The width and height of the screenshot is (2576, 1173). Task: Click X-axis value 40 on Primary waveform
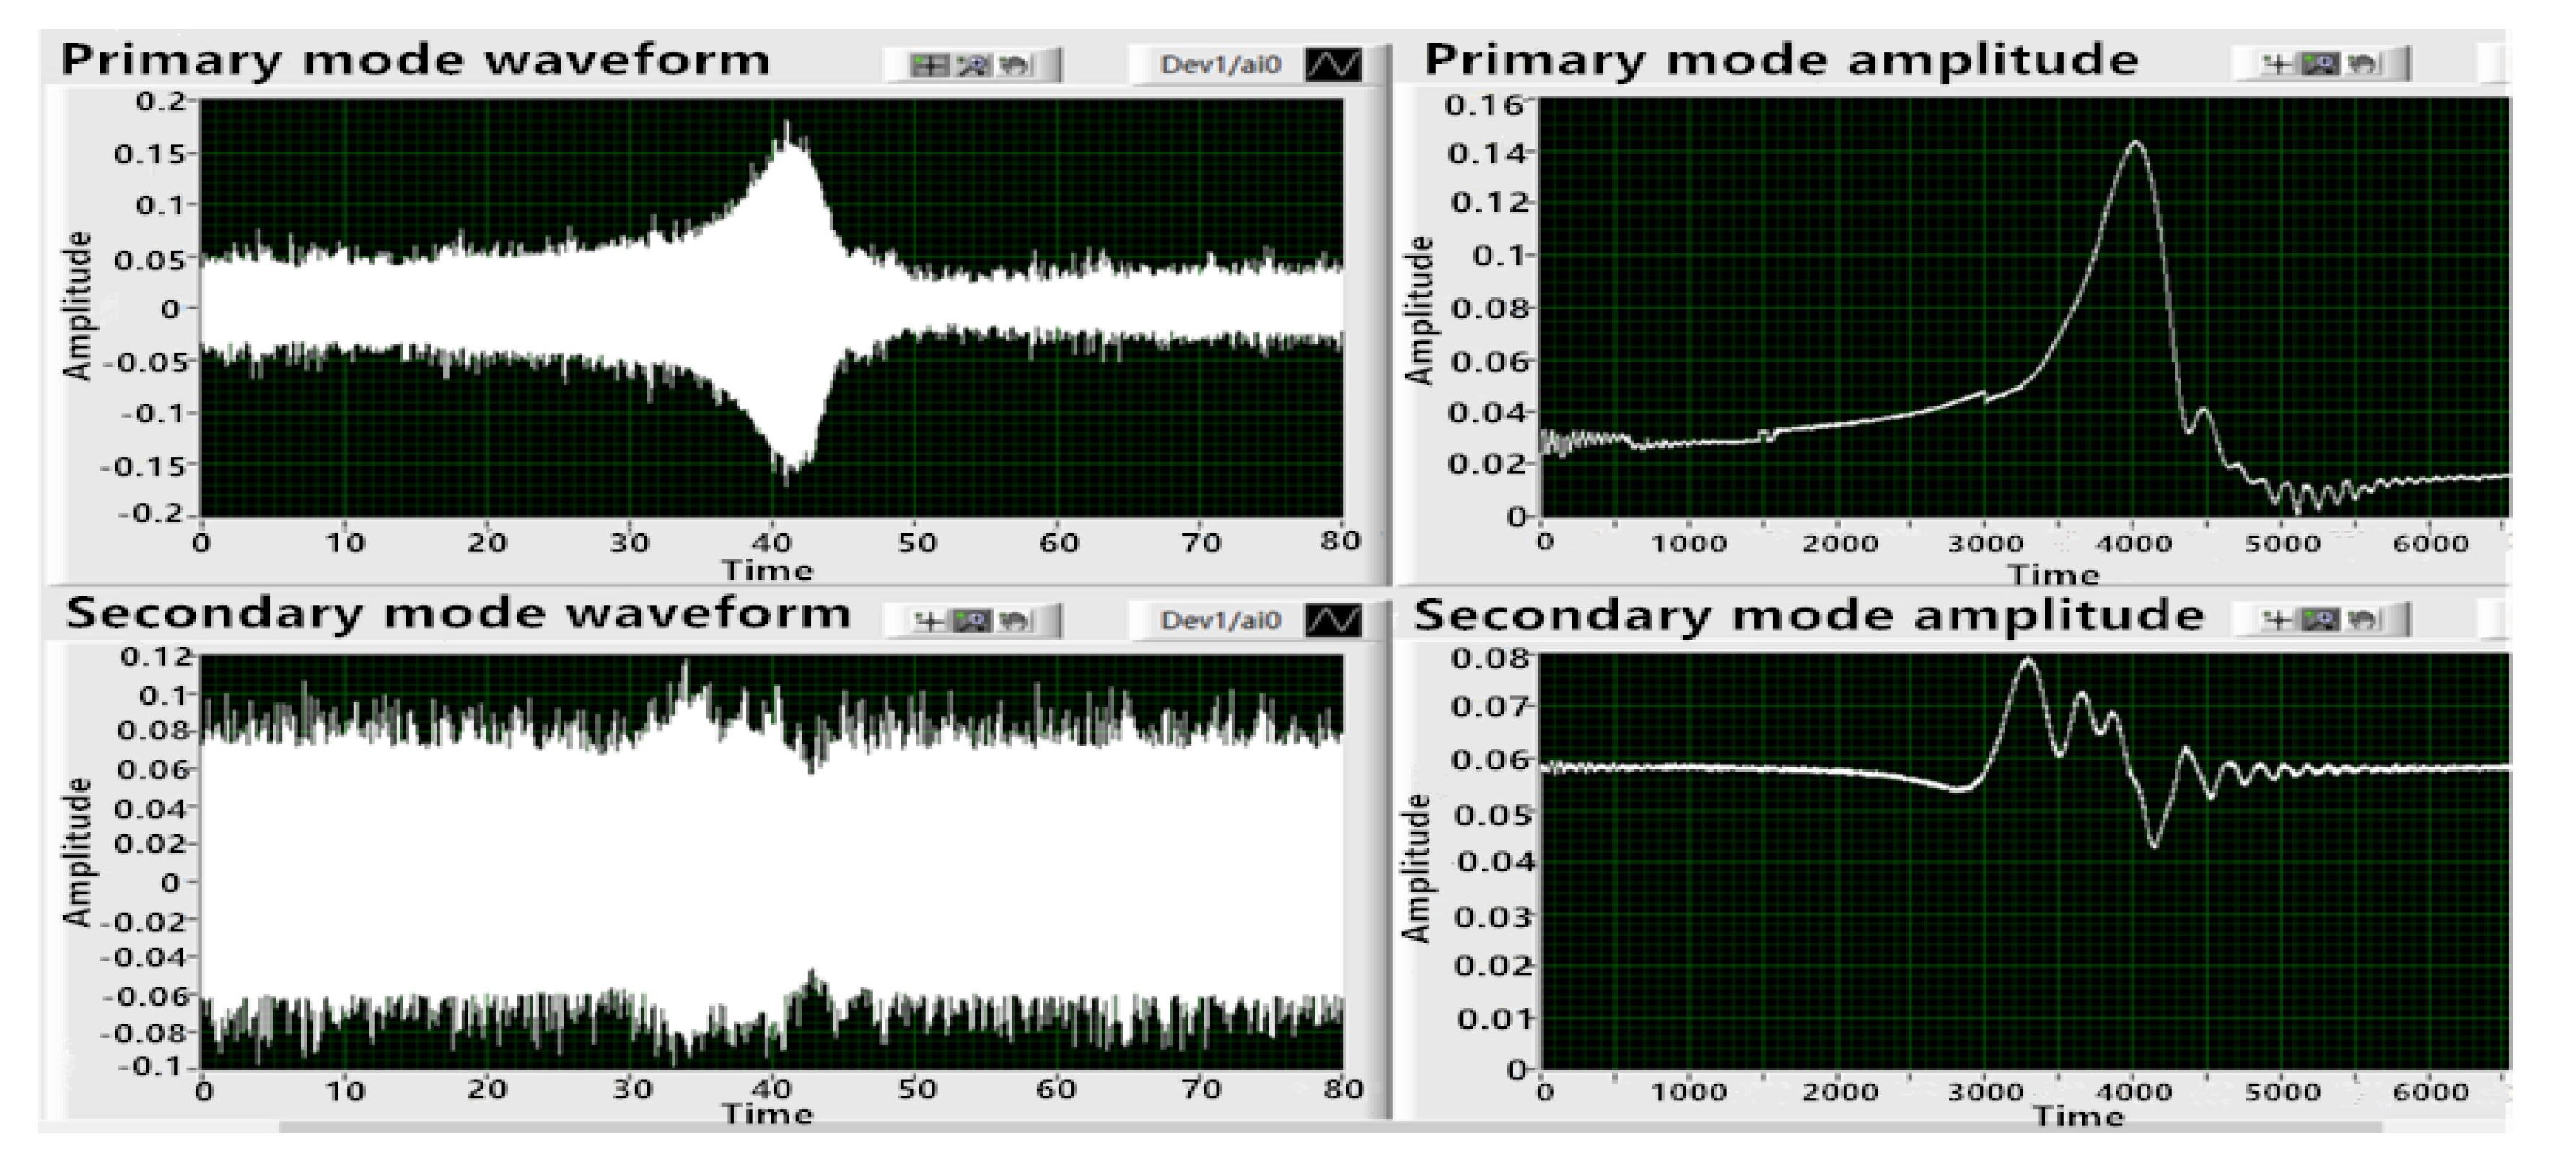771,543
